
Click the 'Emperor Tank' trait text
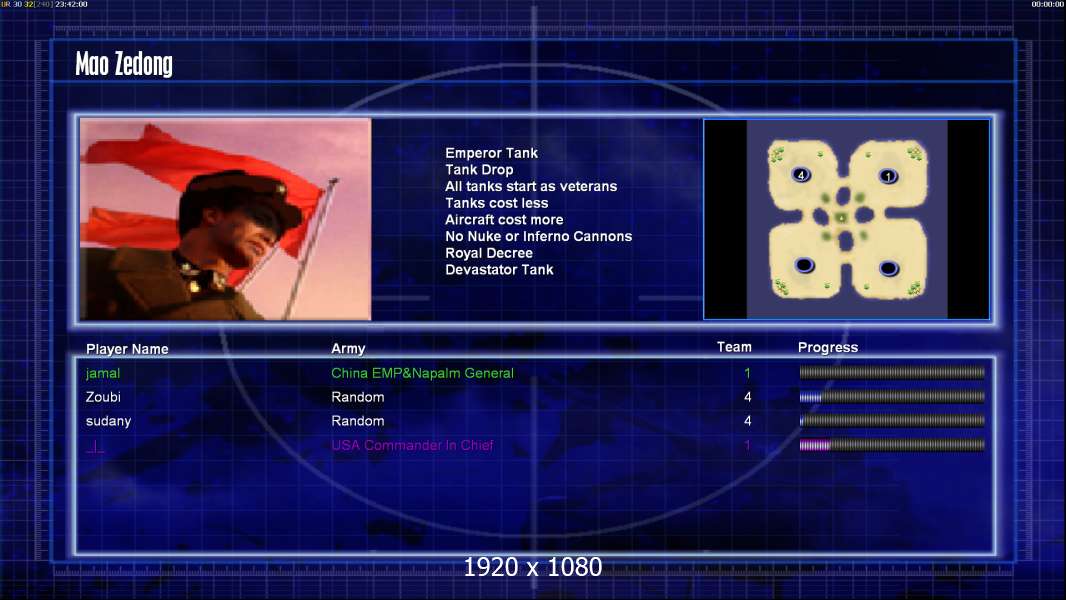click(492, 154)
